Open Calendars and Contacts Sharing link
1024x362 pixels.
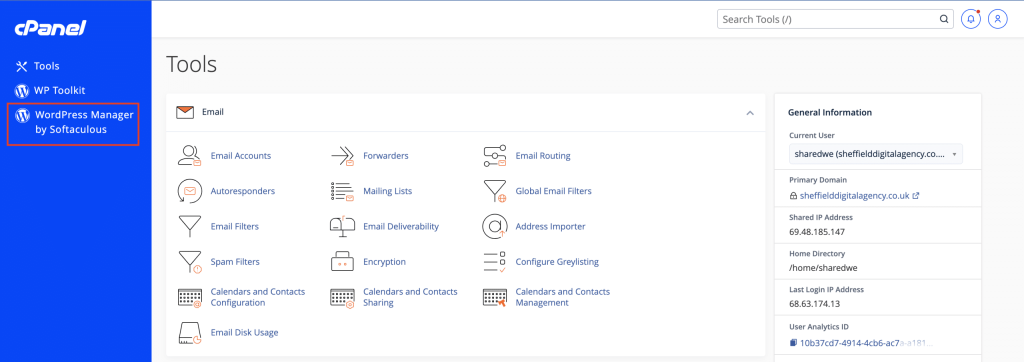click(x=410, y=297)
